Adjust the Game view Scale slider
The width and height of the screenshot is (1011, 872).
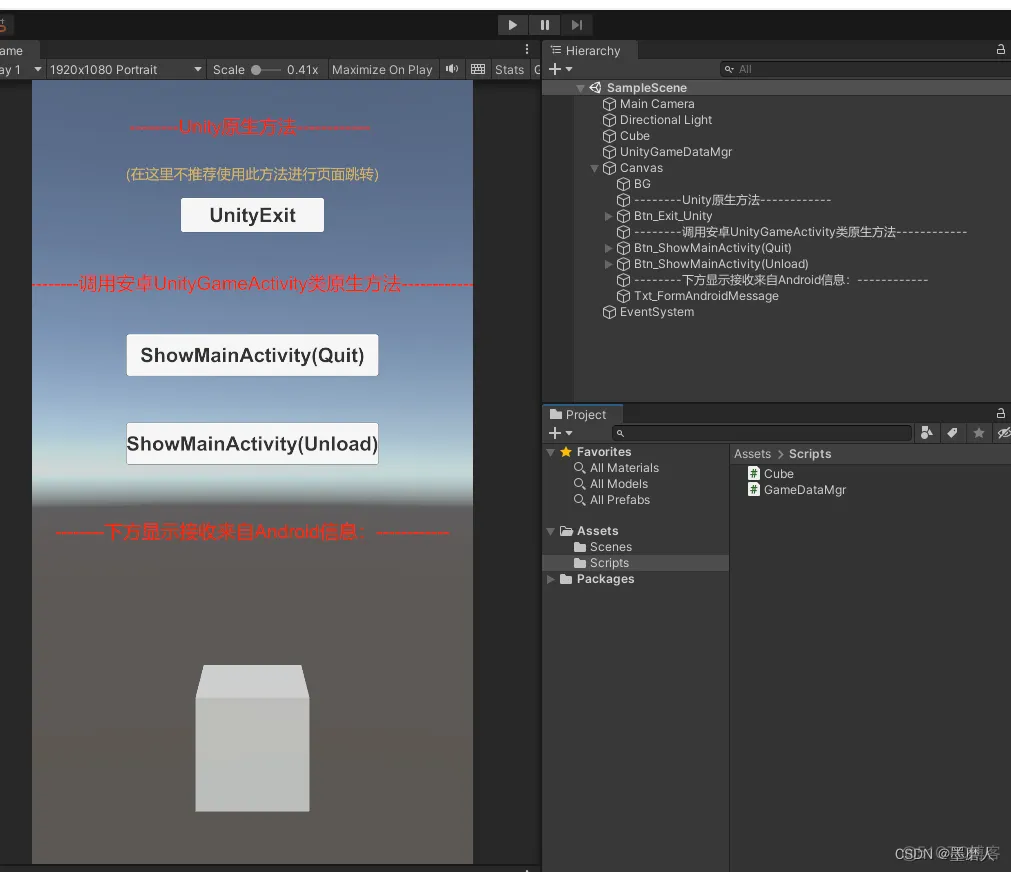coord(266,70)
